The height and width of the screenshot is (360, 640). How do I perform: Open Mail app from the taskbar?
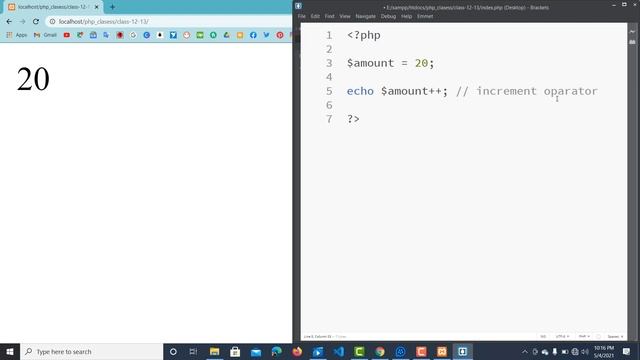point(256,351)
